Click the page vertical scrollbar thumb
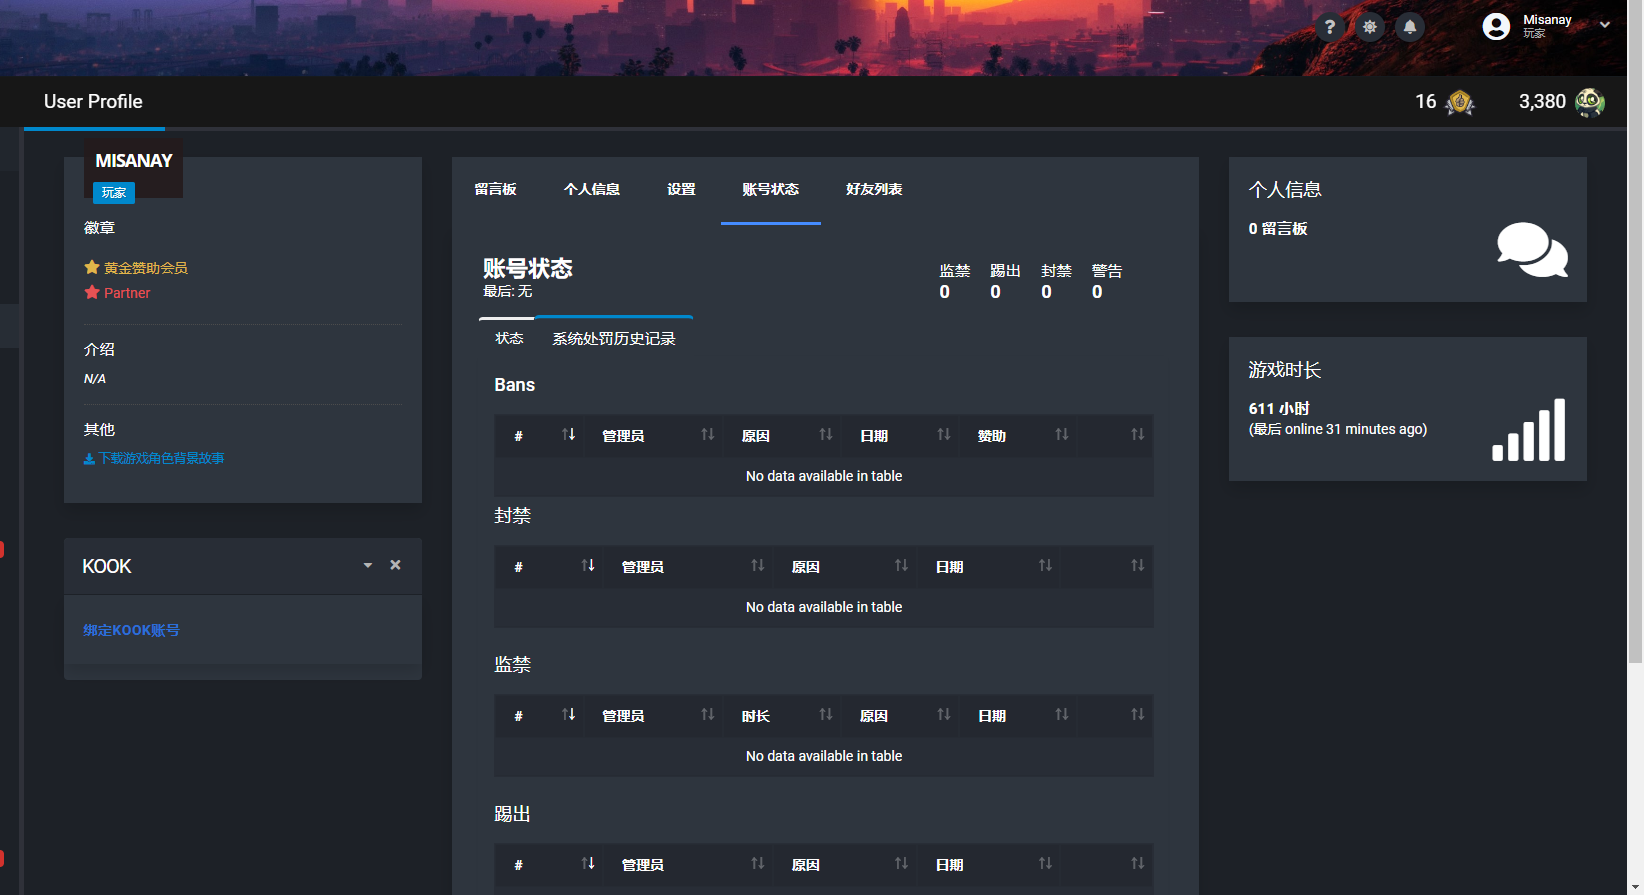Viewport: 1644px width, 895px height. click(x=1635, y=332)
